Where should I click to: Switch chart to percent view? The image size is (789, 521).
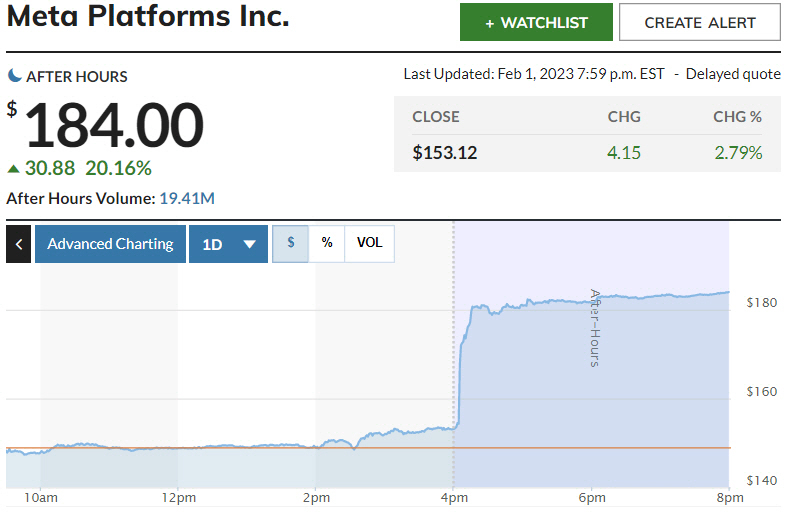coord(327,243)
